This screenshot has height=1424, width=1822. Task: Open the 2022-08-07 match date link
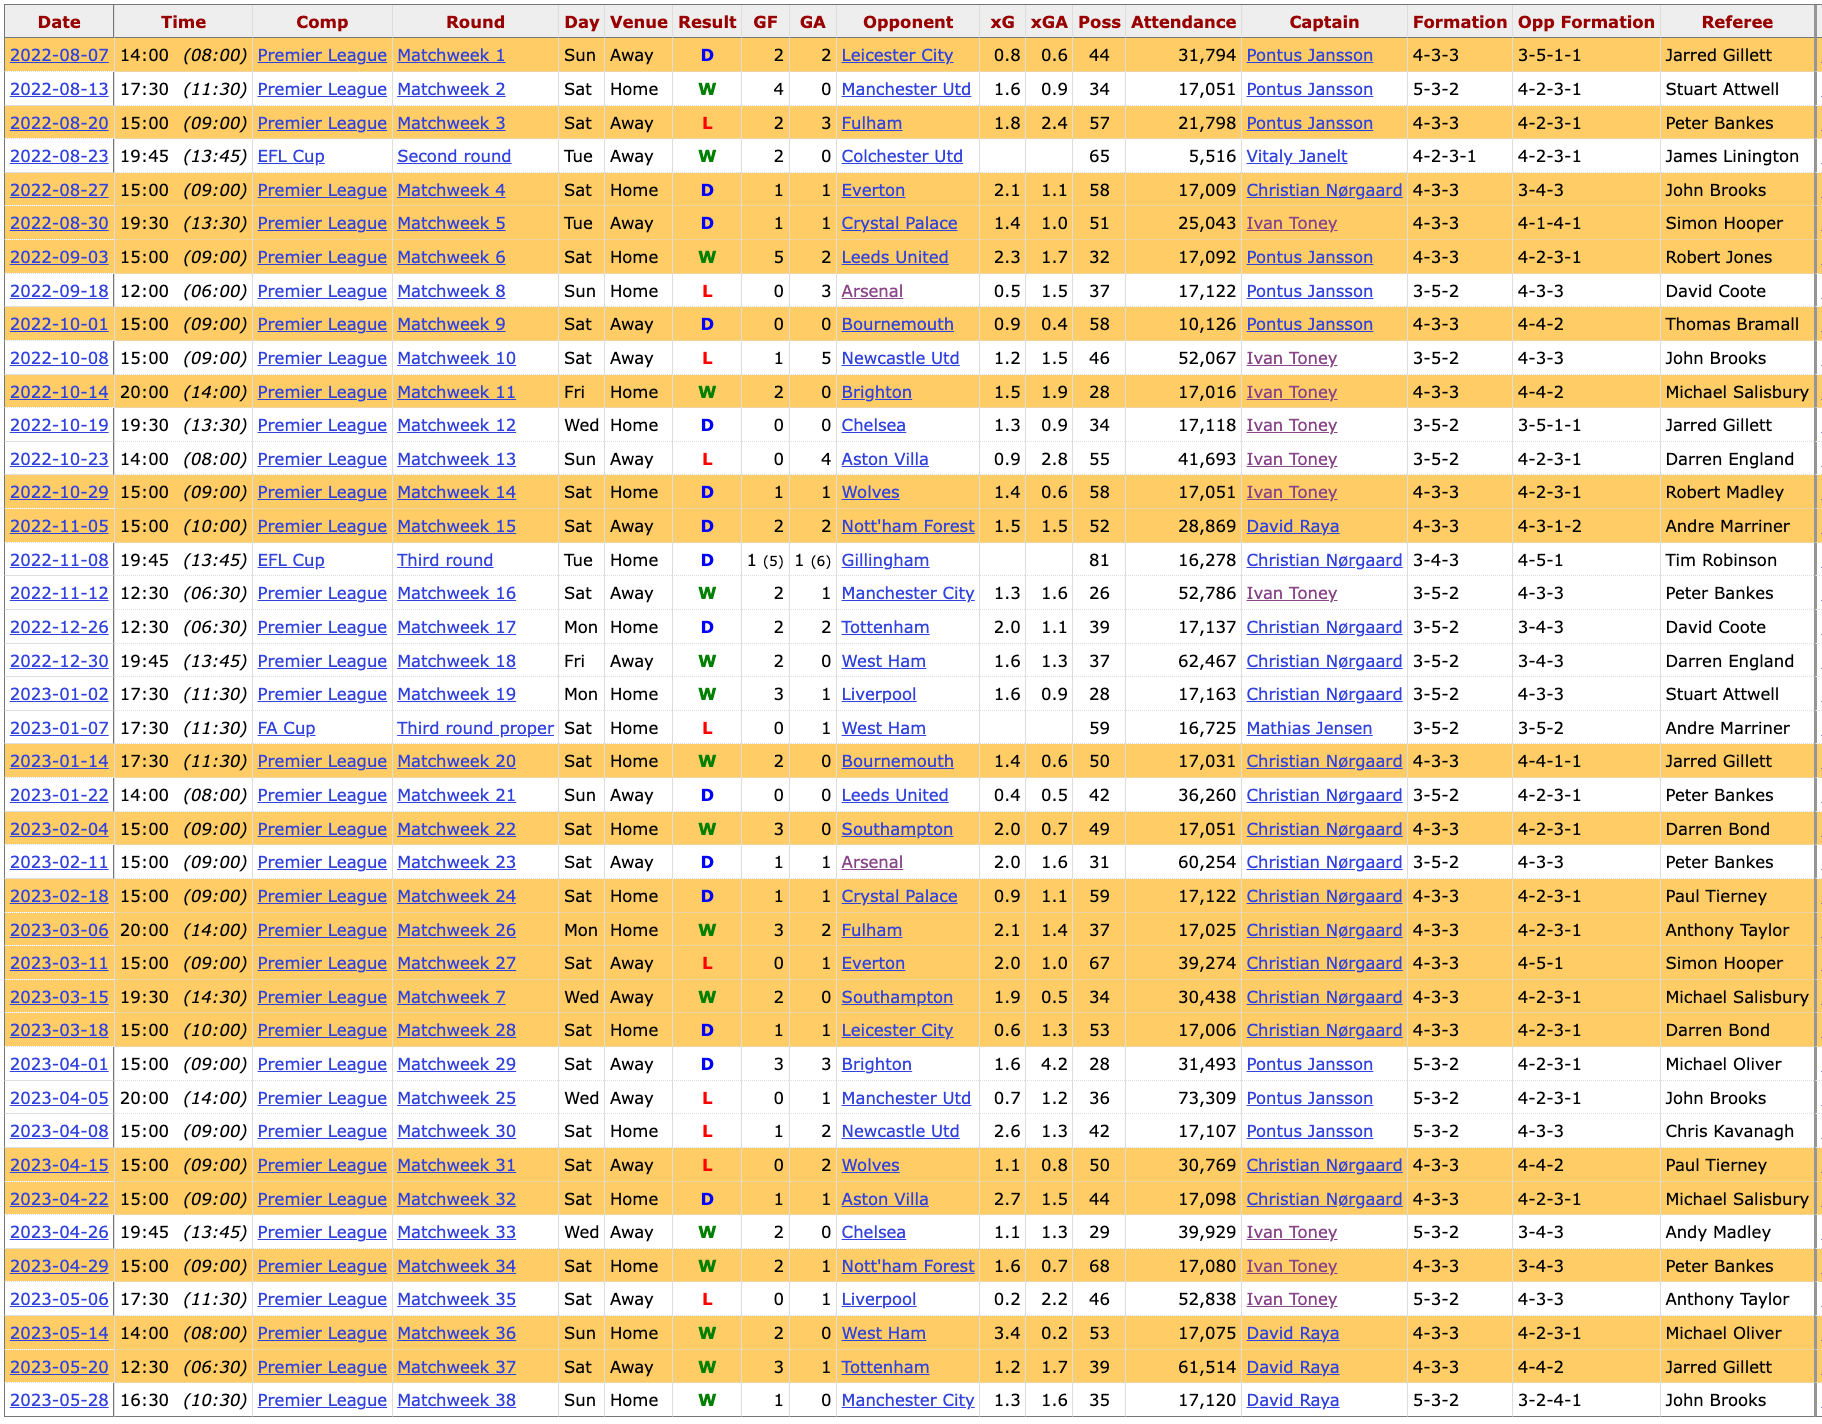[x=59, y=55]
